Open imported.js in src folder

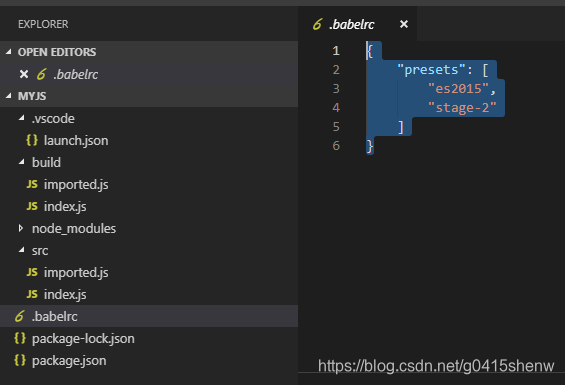coord(149,272)
